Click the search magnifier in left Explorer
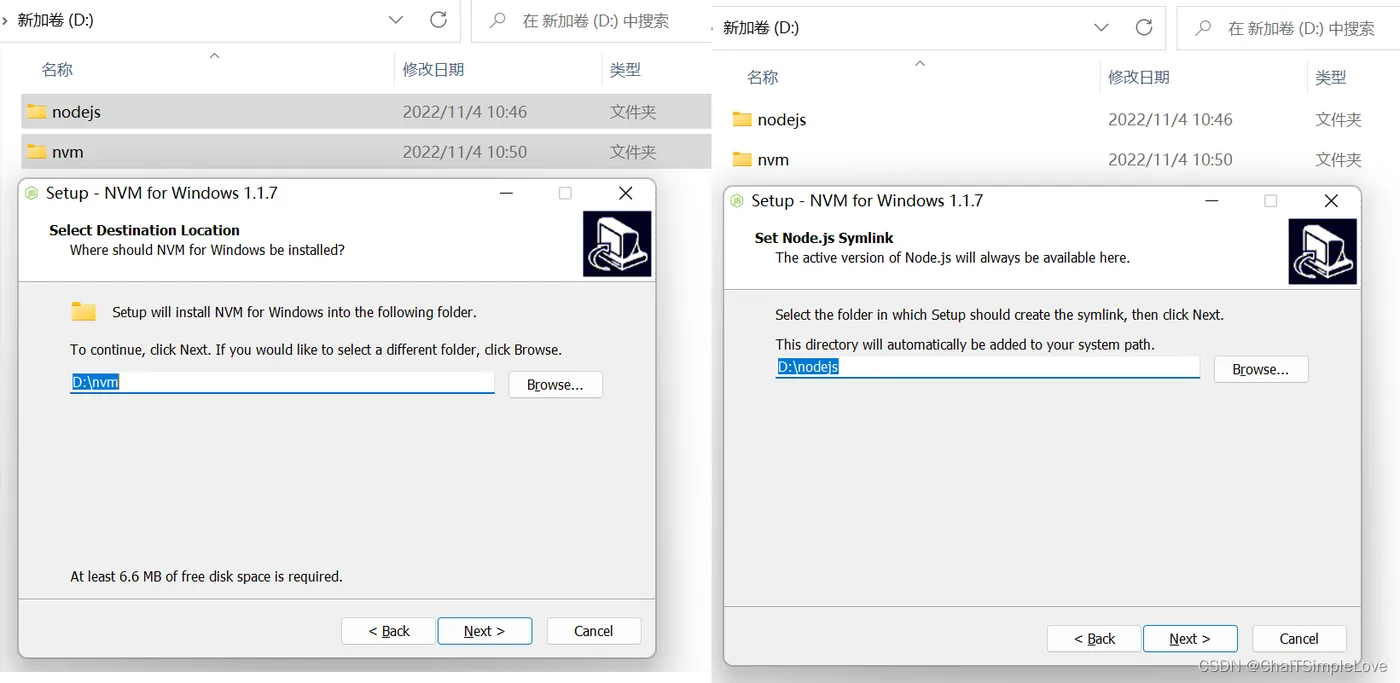Image resolution: width=1400 pixels, height=683 pixels. click(x=498, y=20)
